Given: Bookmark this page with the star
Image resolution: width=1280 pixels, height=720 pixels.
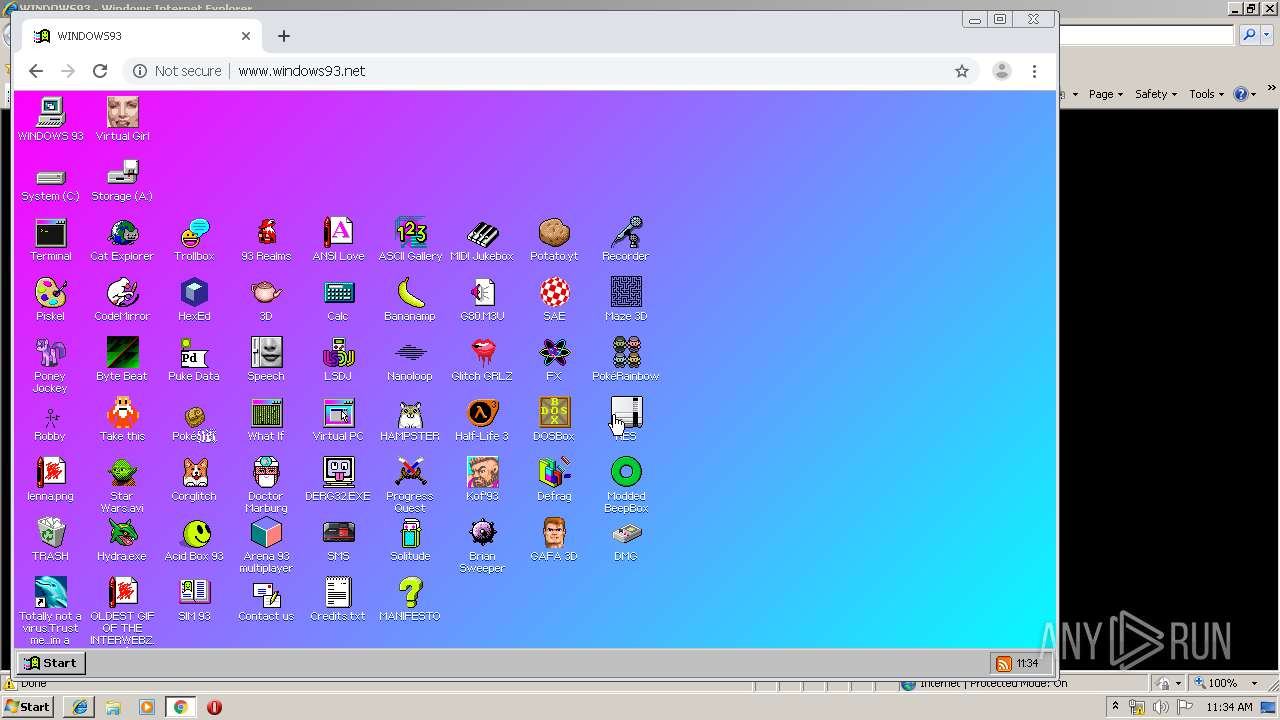Looking at the screenshot, I should [962, 71].
